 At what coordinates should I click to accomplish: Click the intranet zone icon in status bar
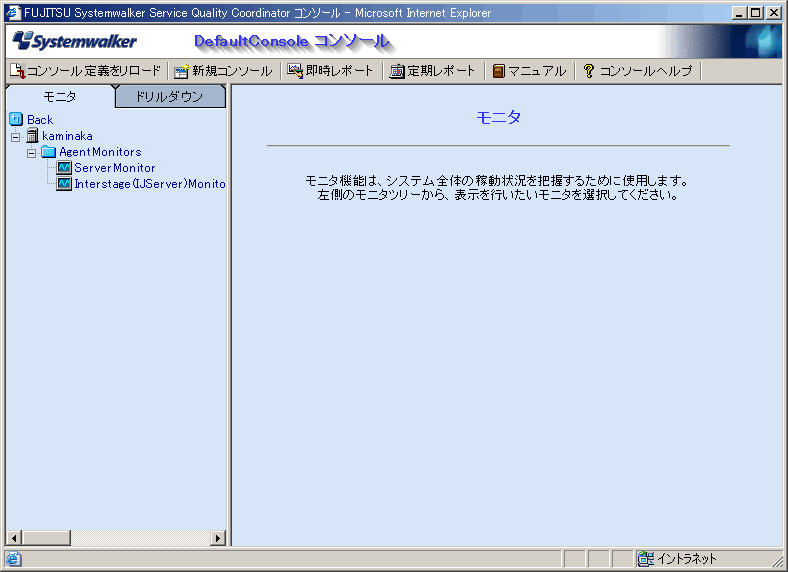click(646, 558)
